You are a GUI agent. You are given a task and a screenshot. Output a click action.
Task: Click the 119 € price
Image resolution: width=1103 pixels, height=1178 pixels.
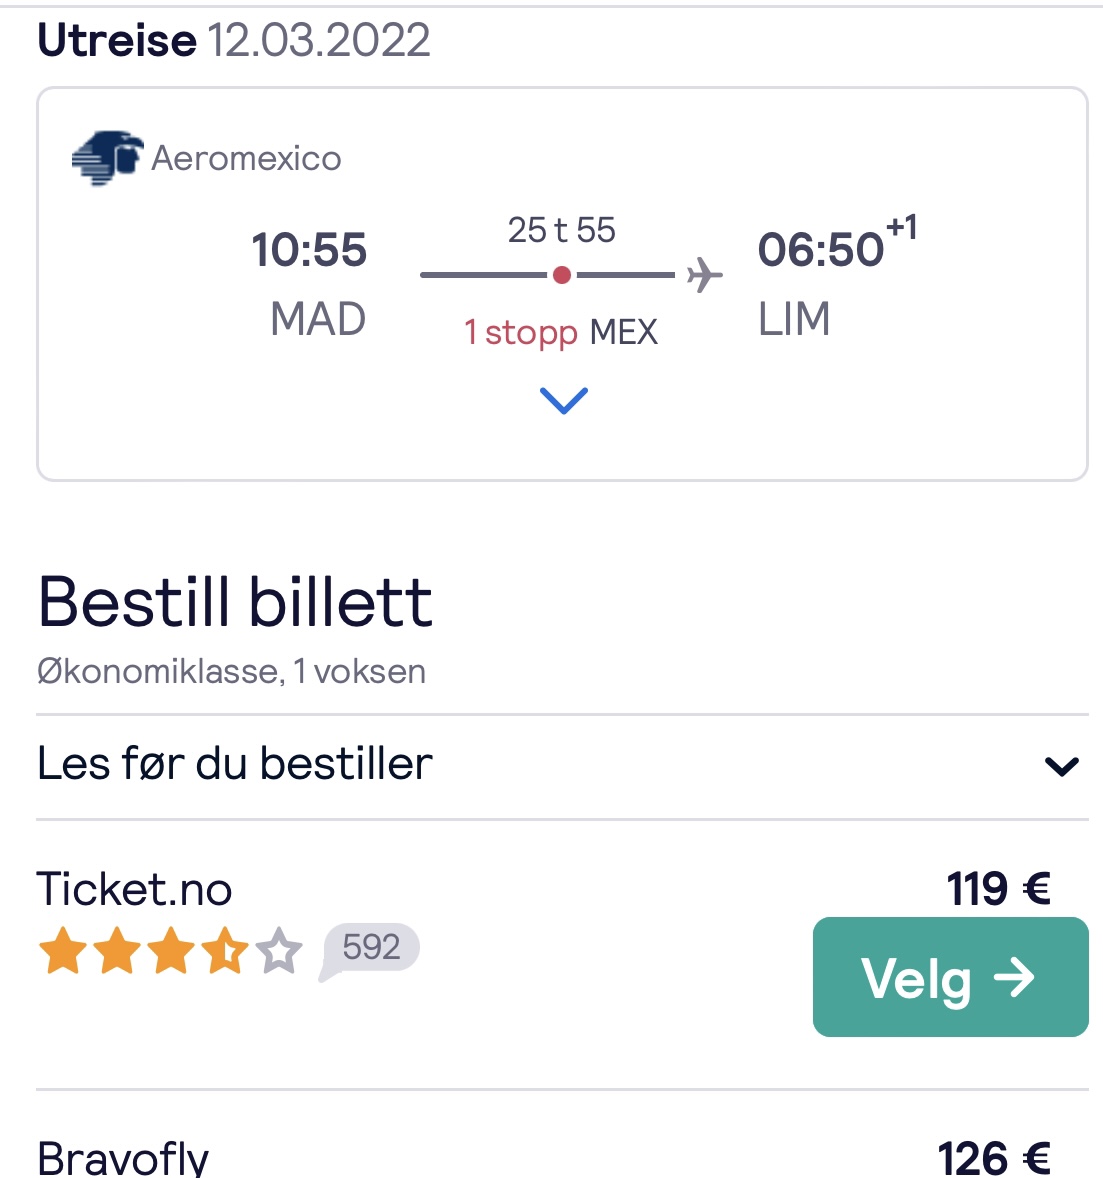pos(998,890)
